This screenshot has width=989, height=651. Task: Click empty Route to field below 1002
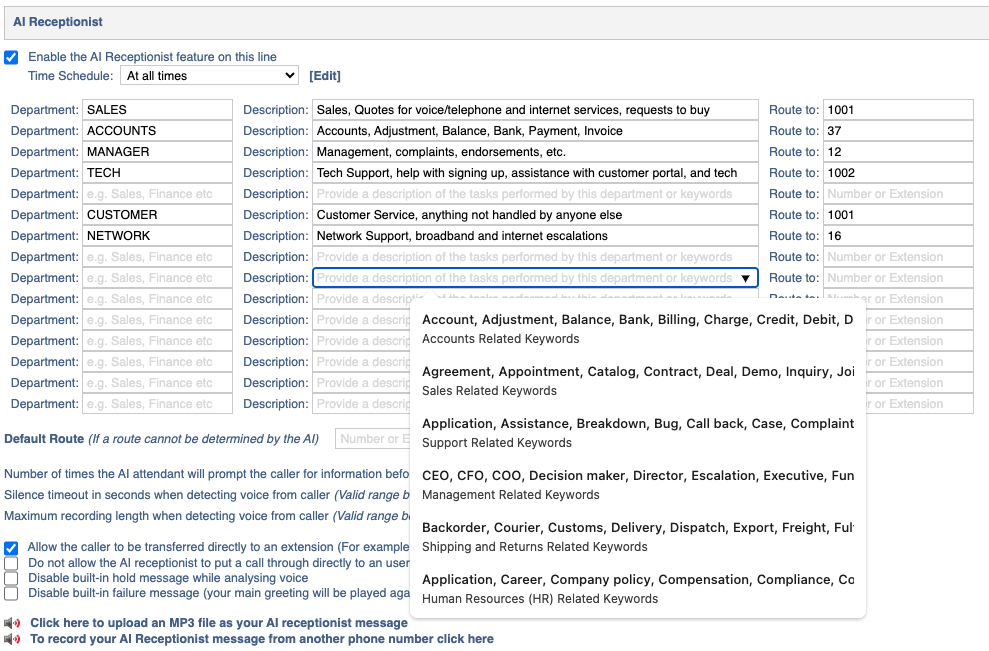click(898, 194)
